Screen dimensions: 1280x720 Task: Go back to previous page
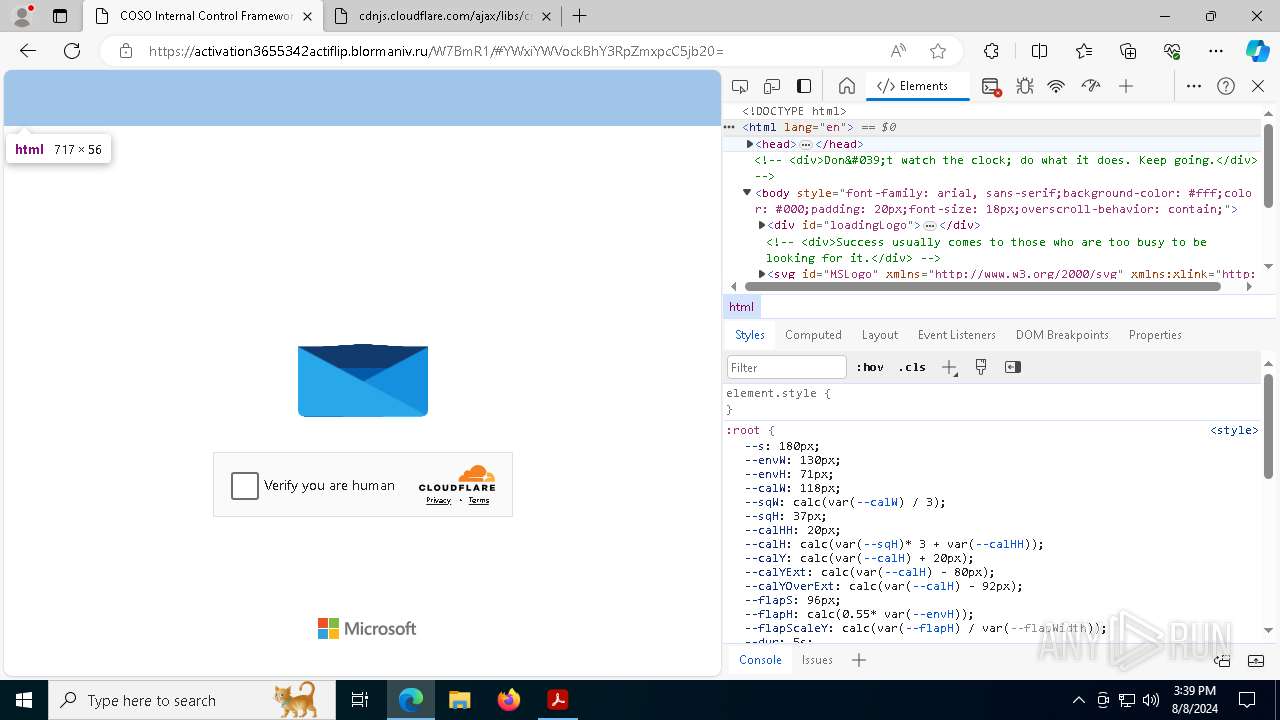pyautogui.click(x=28, y=51)
